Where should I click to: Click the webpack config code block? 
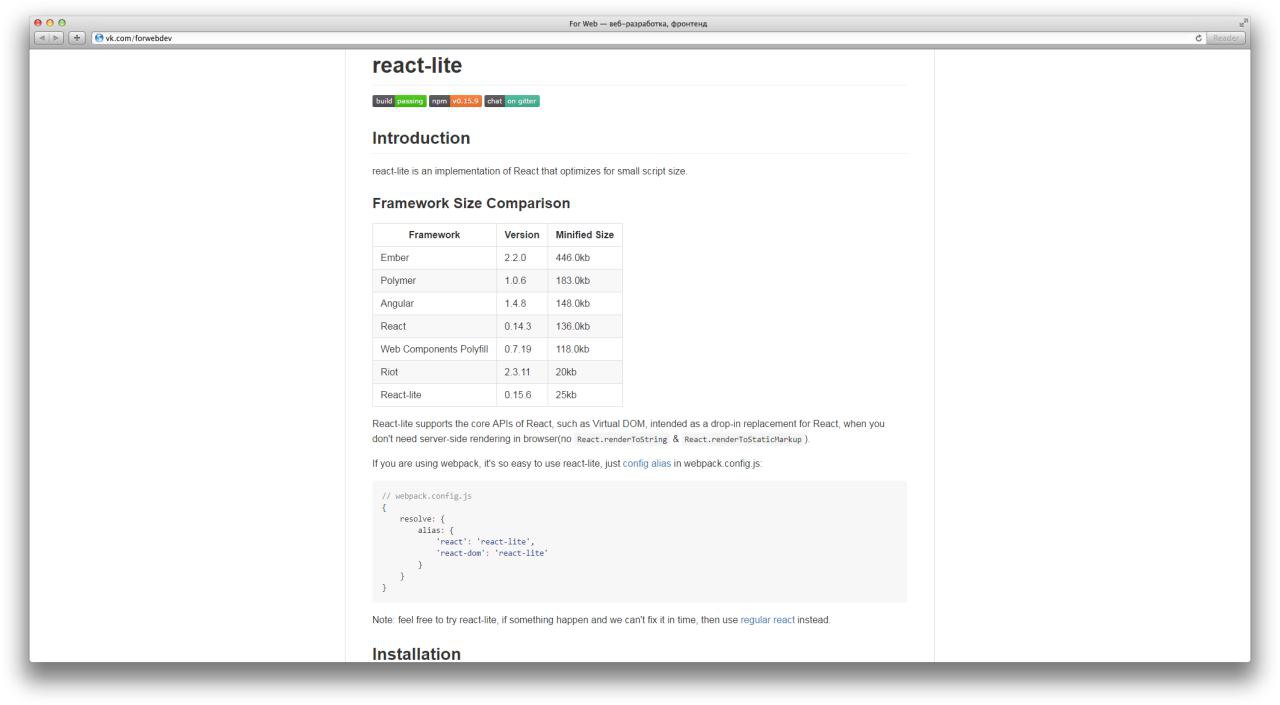tap(640, 541)
